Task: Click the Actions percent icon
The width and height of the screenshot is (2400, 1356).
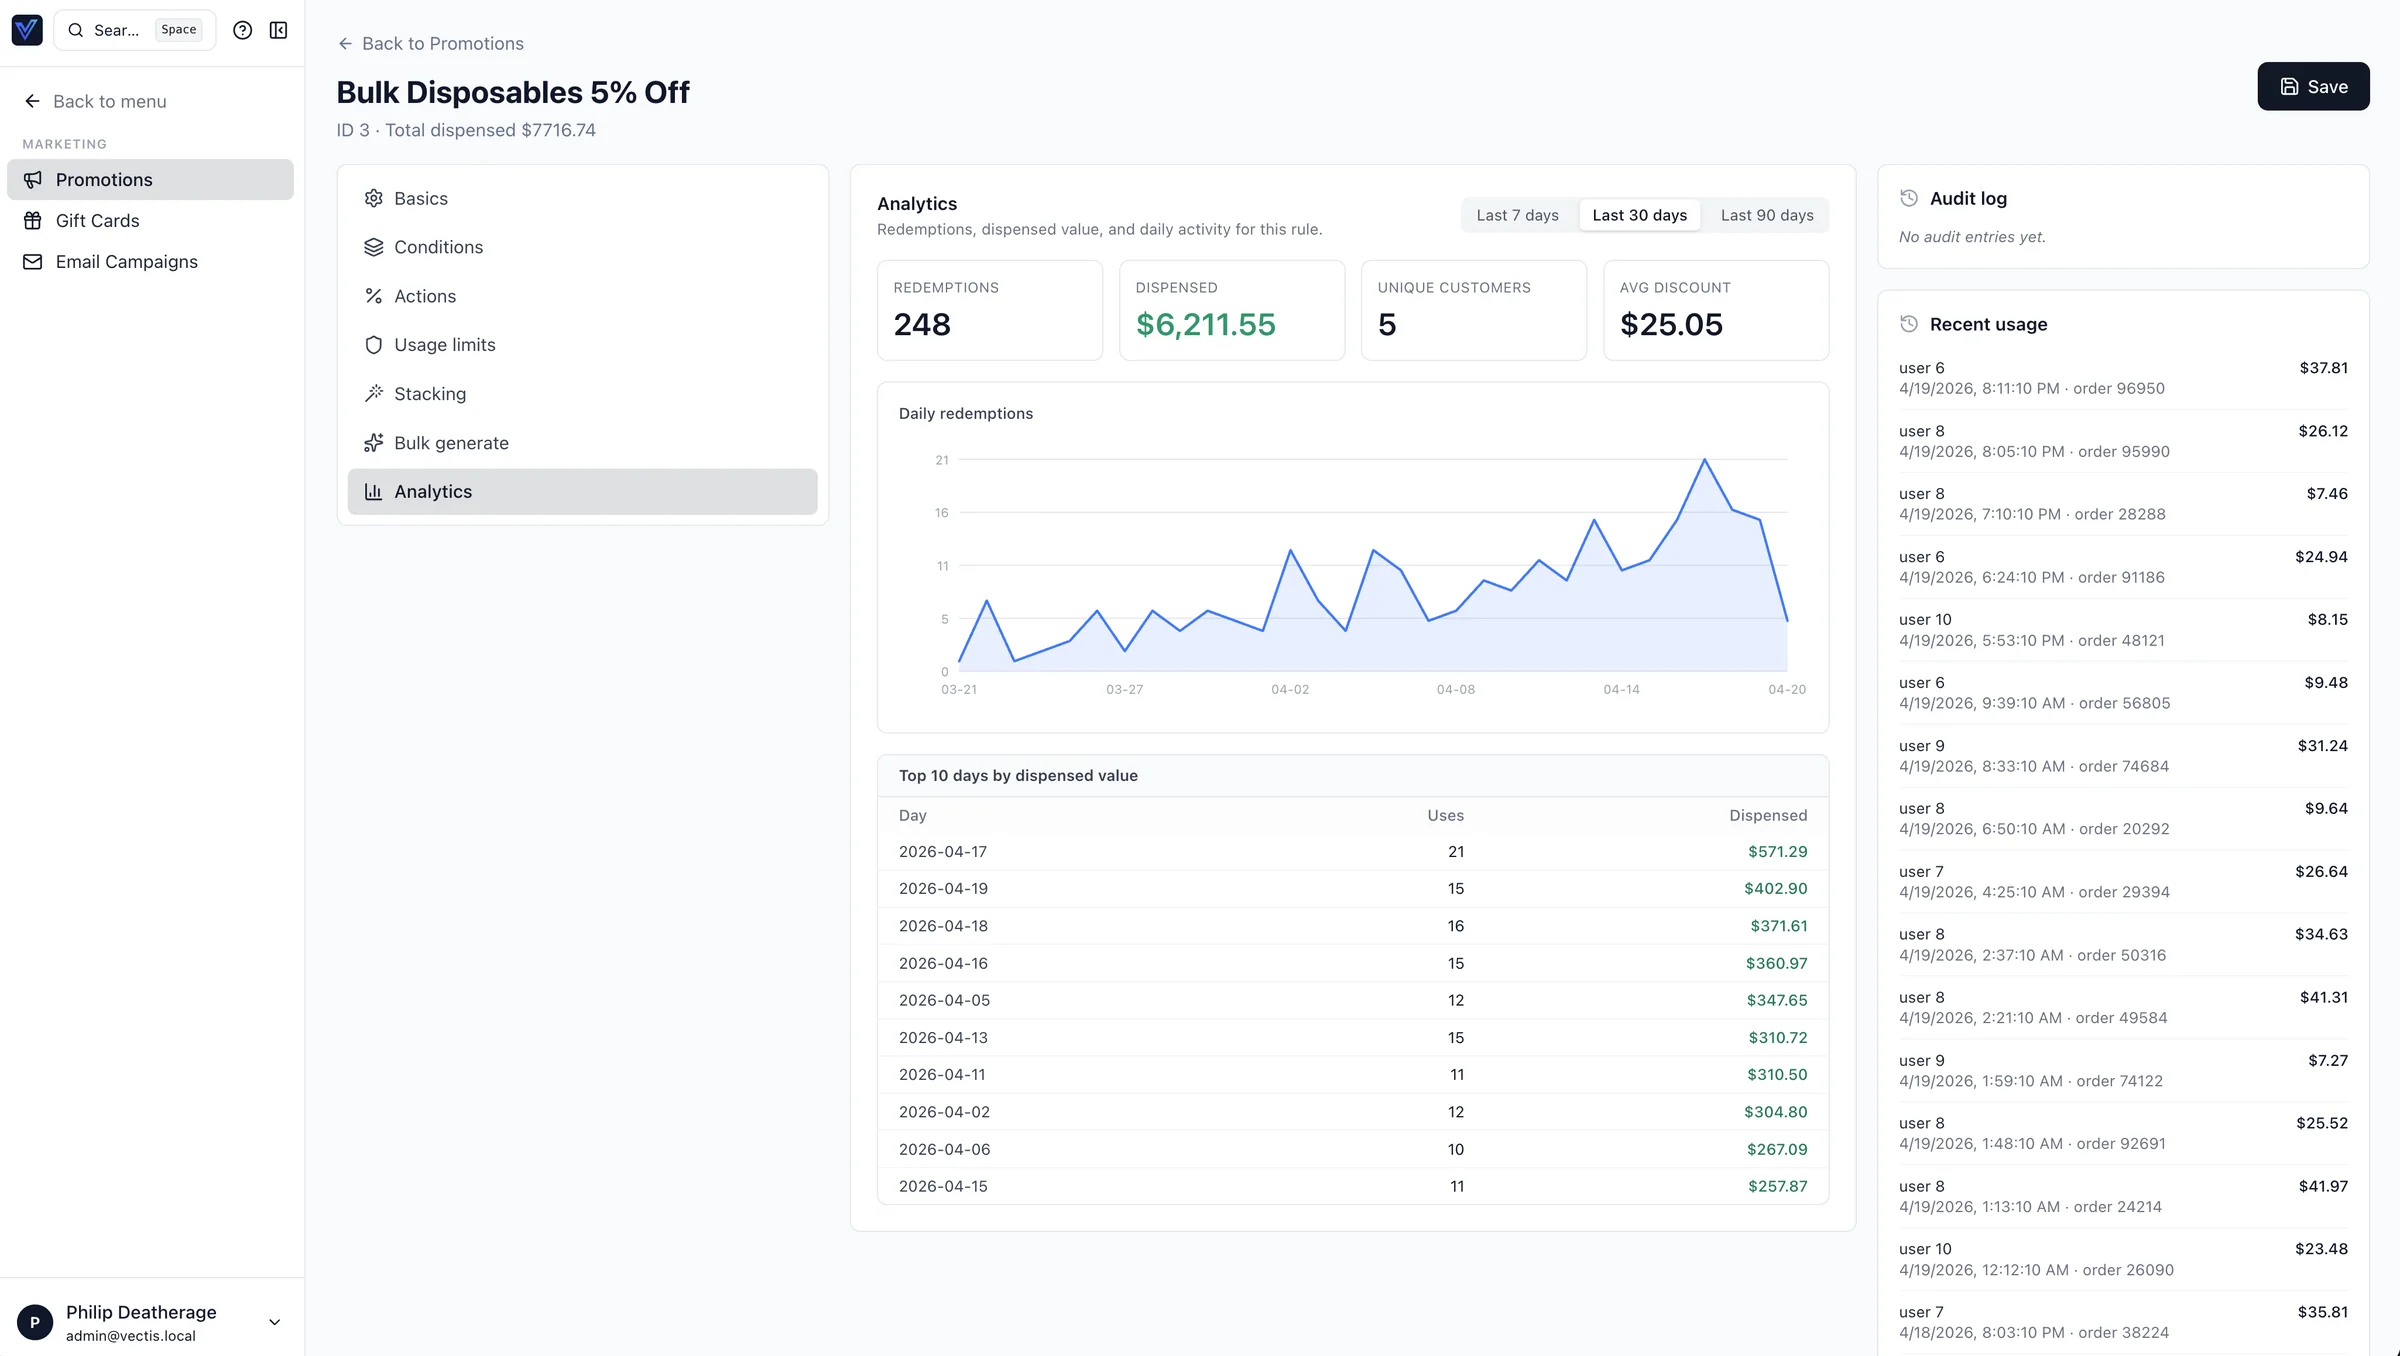Action: [x=374, y=296]
